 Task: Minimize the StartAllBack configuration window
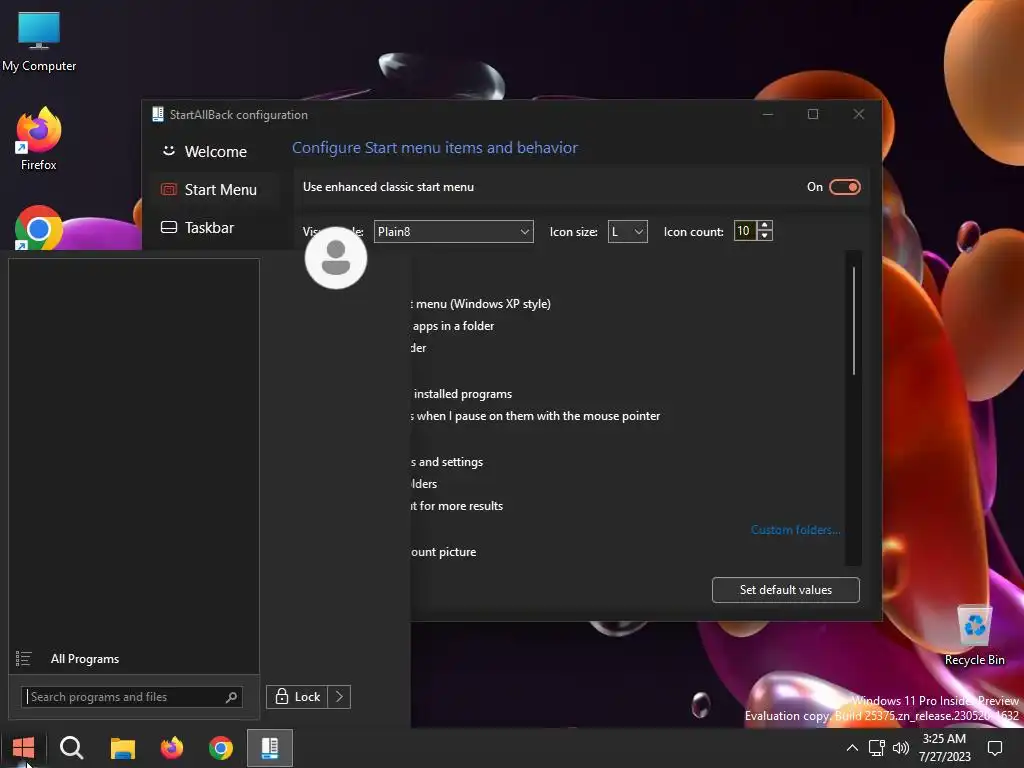point(768,114)
